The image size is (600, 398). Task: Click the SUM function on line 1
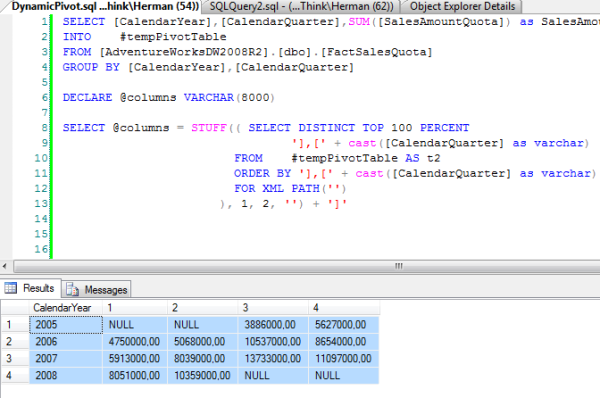[x=359, y=21]
